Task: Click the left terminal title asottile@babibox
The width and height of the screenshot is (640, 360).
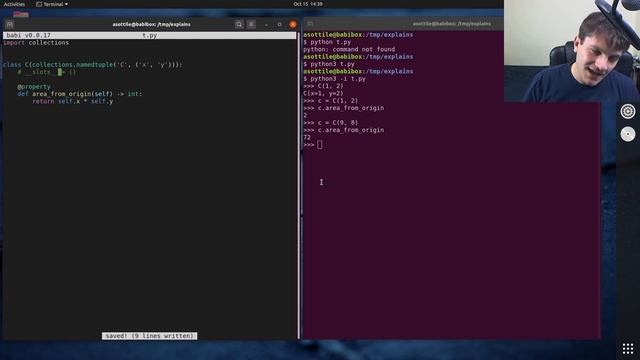Action: (x=151, y=24)
